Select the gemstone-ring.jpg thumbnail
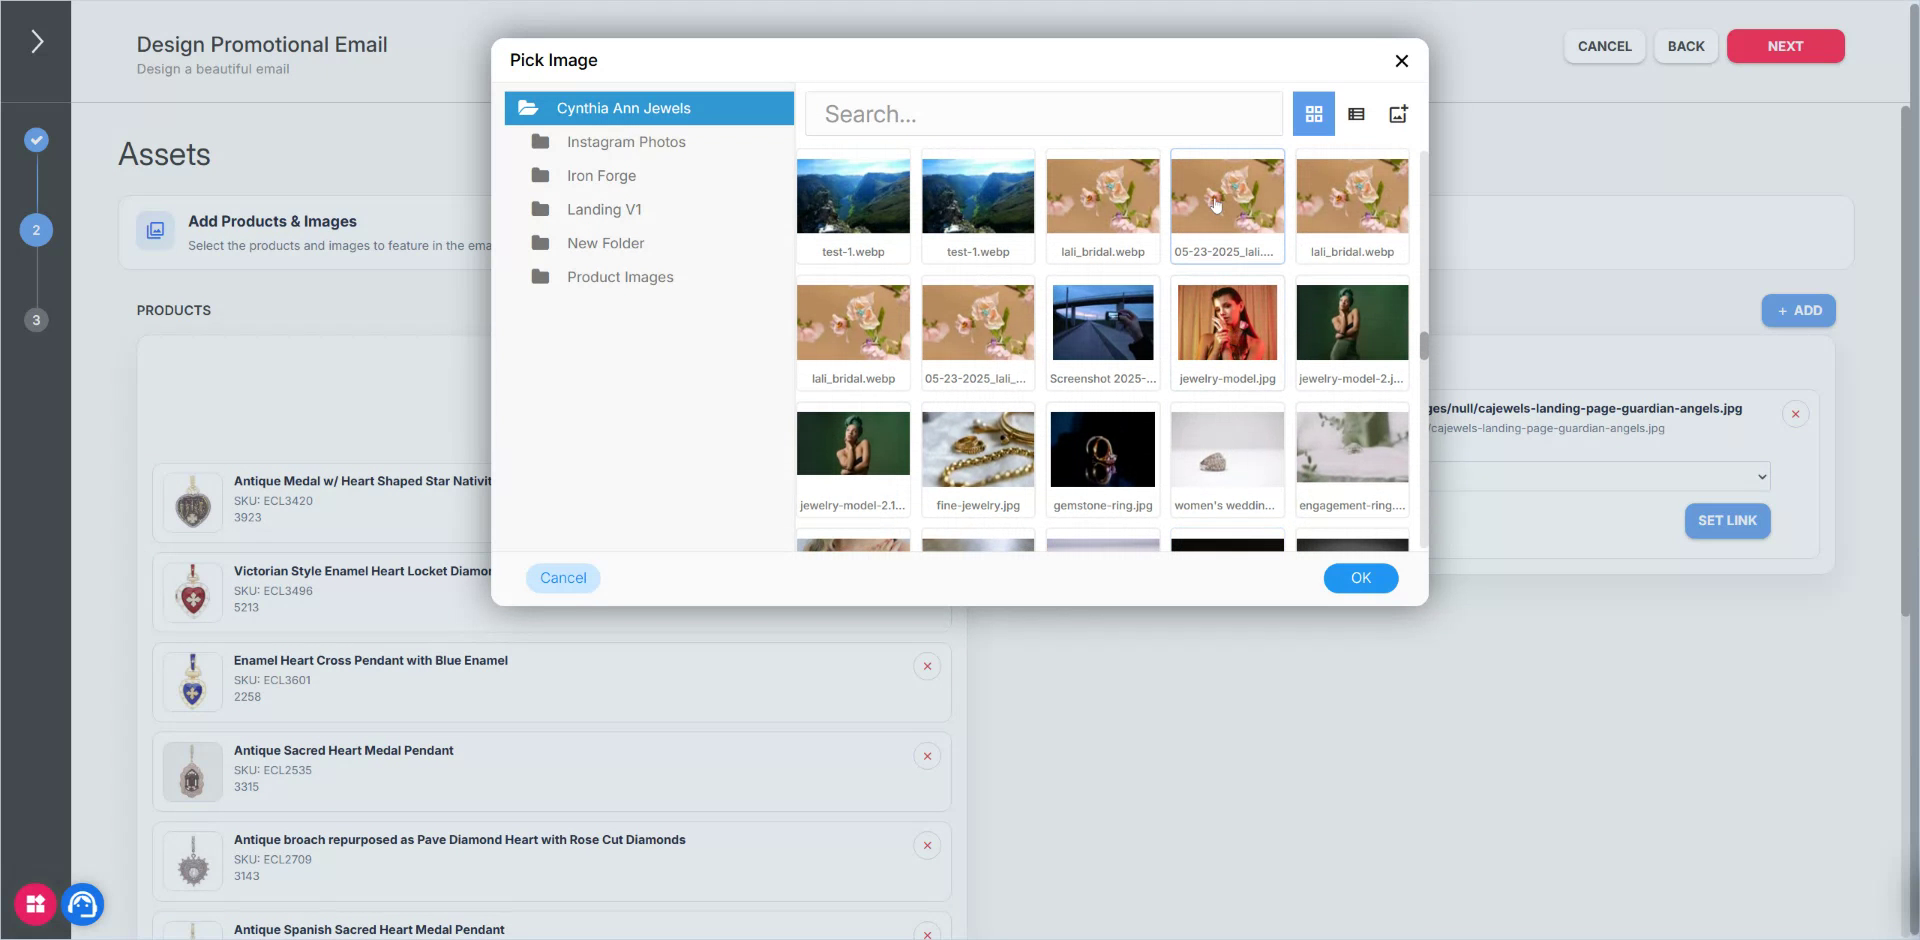 (x=1103, y=460)
